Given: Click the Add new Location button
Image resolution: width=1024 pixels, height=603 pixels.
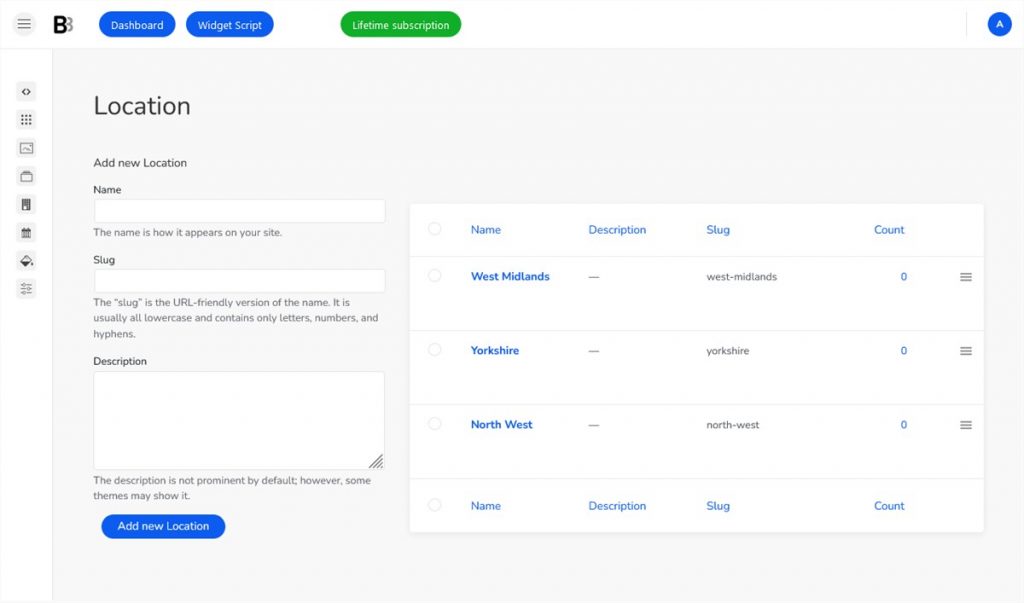Looking at the screenshot, I should point(162,525).
